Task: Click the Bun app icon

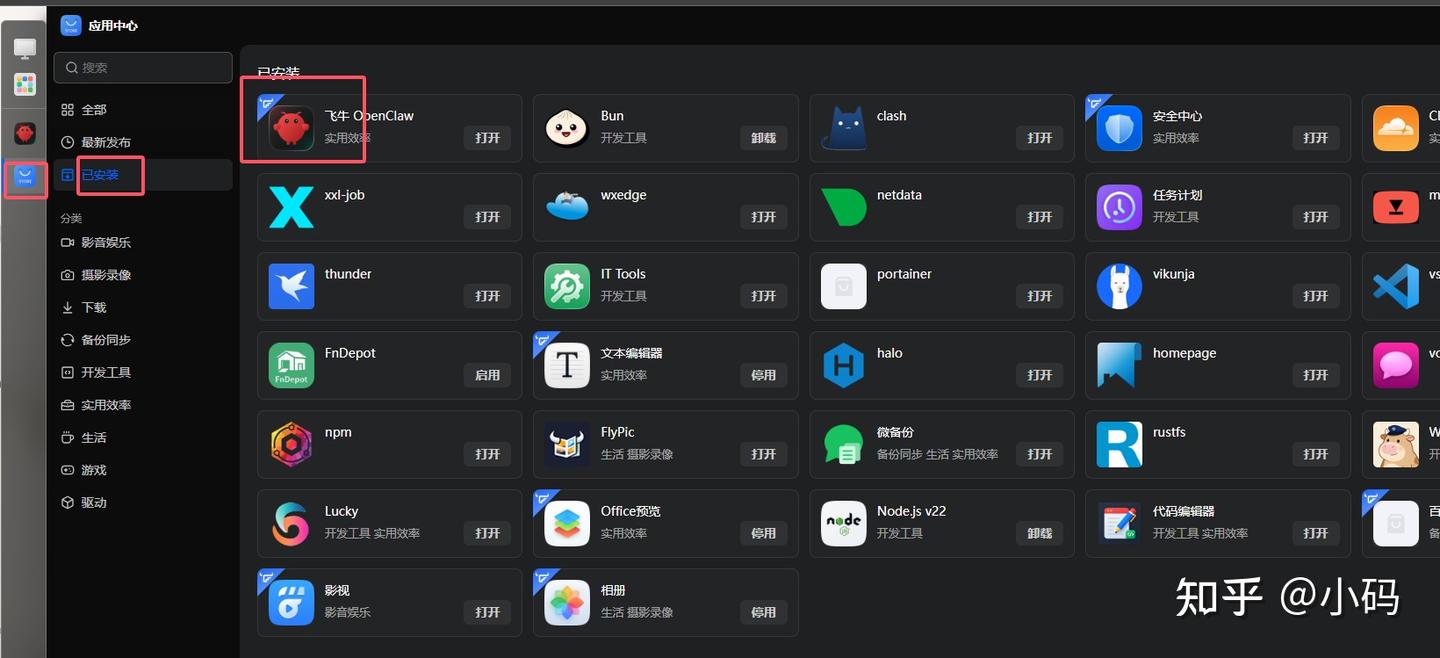Action: (x=567, y=128)
